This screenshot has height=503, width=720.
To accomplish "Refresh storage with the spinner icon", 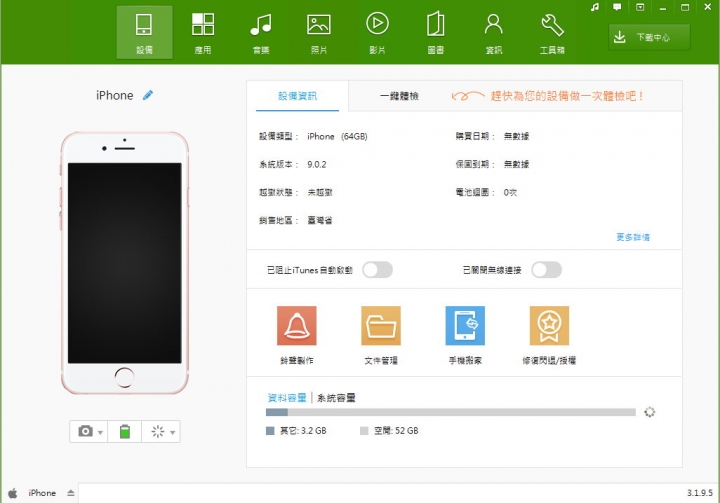I will [x=649, y=412].
